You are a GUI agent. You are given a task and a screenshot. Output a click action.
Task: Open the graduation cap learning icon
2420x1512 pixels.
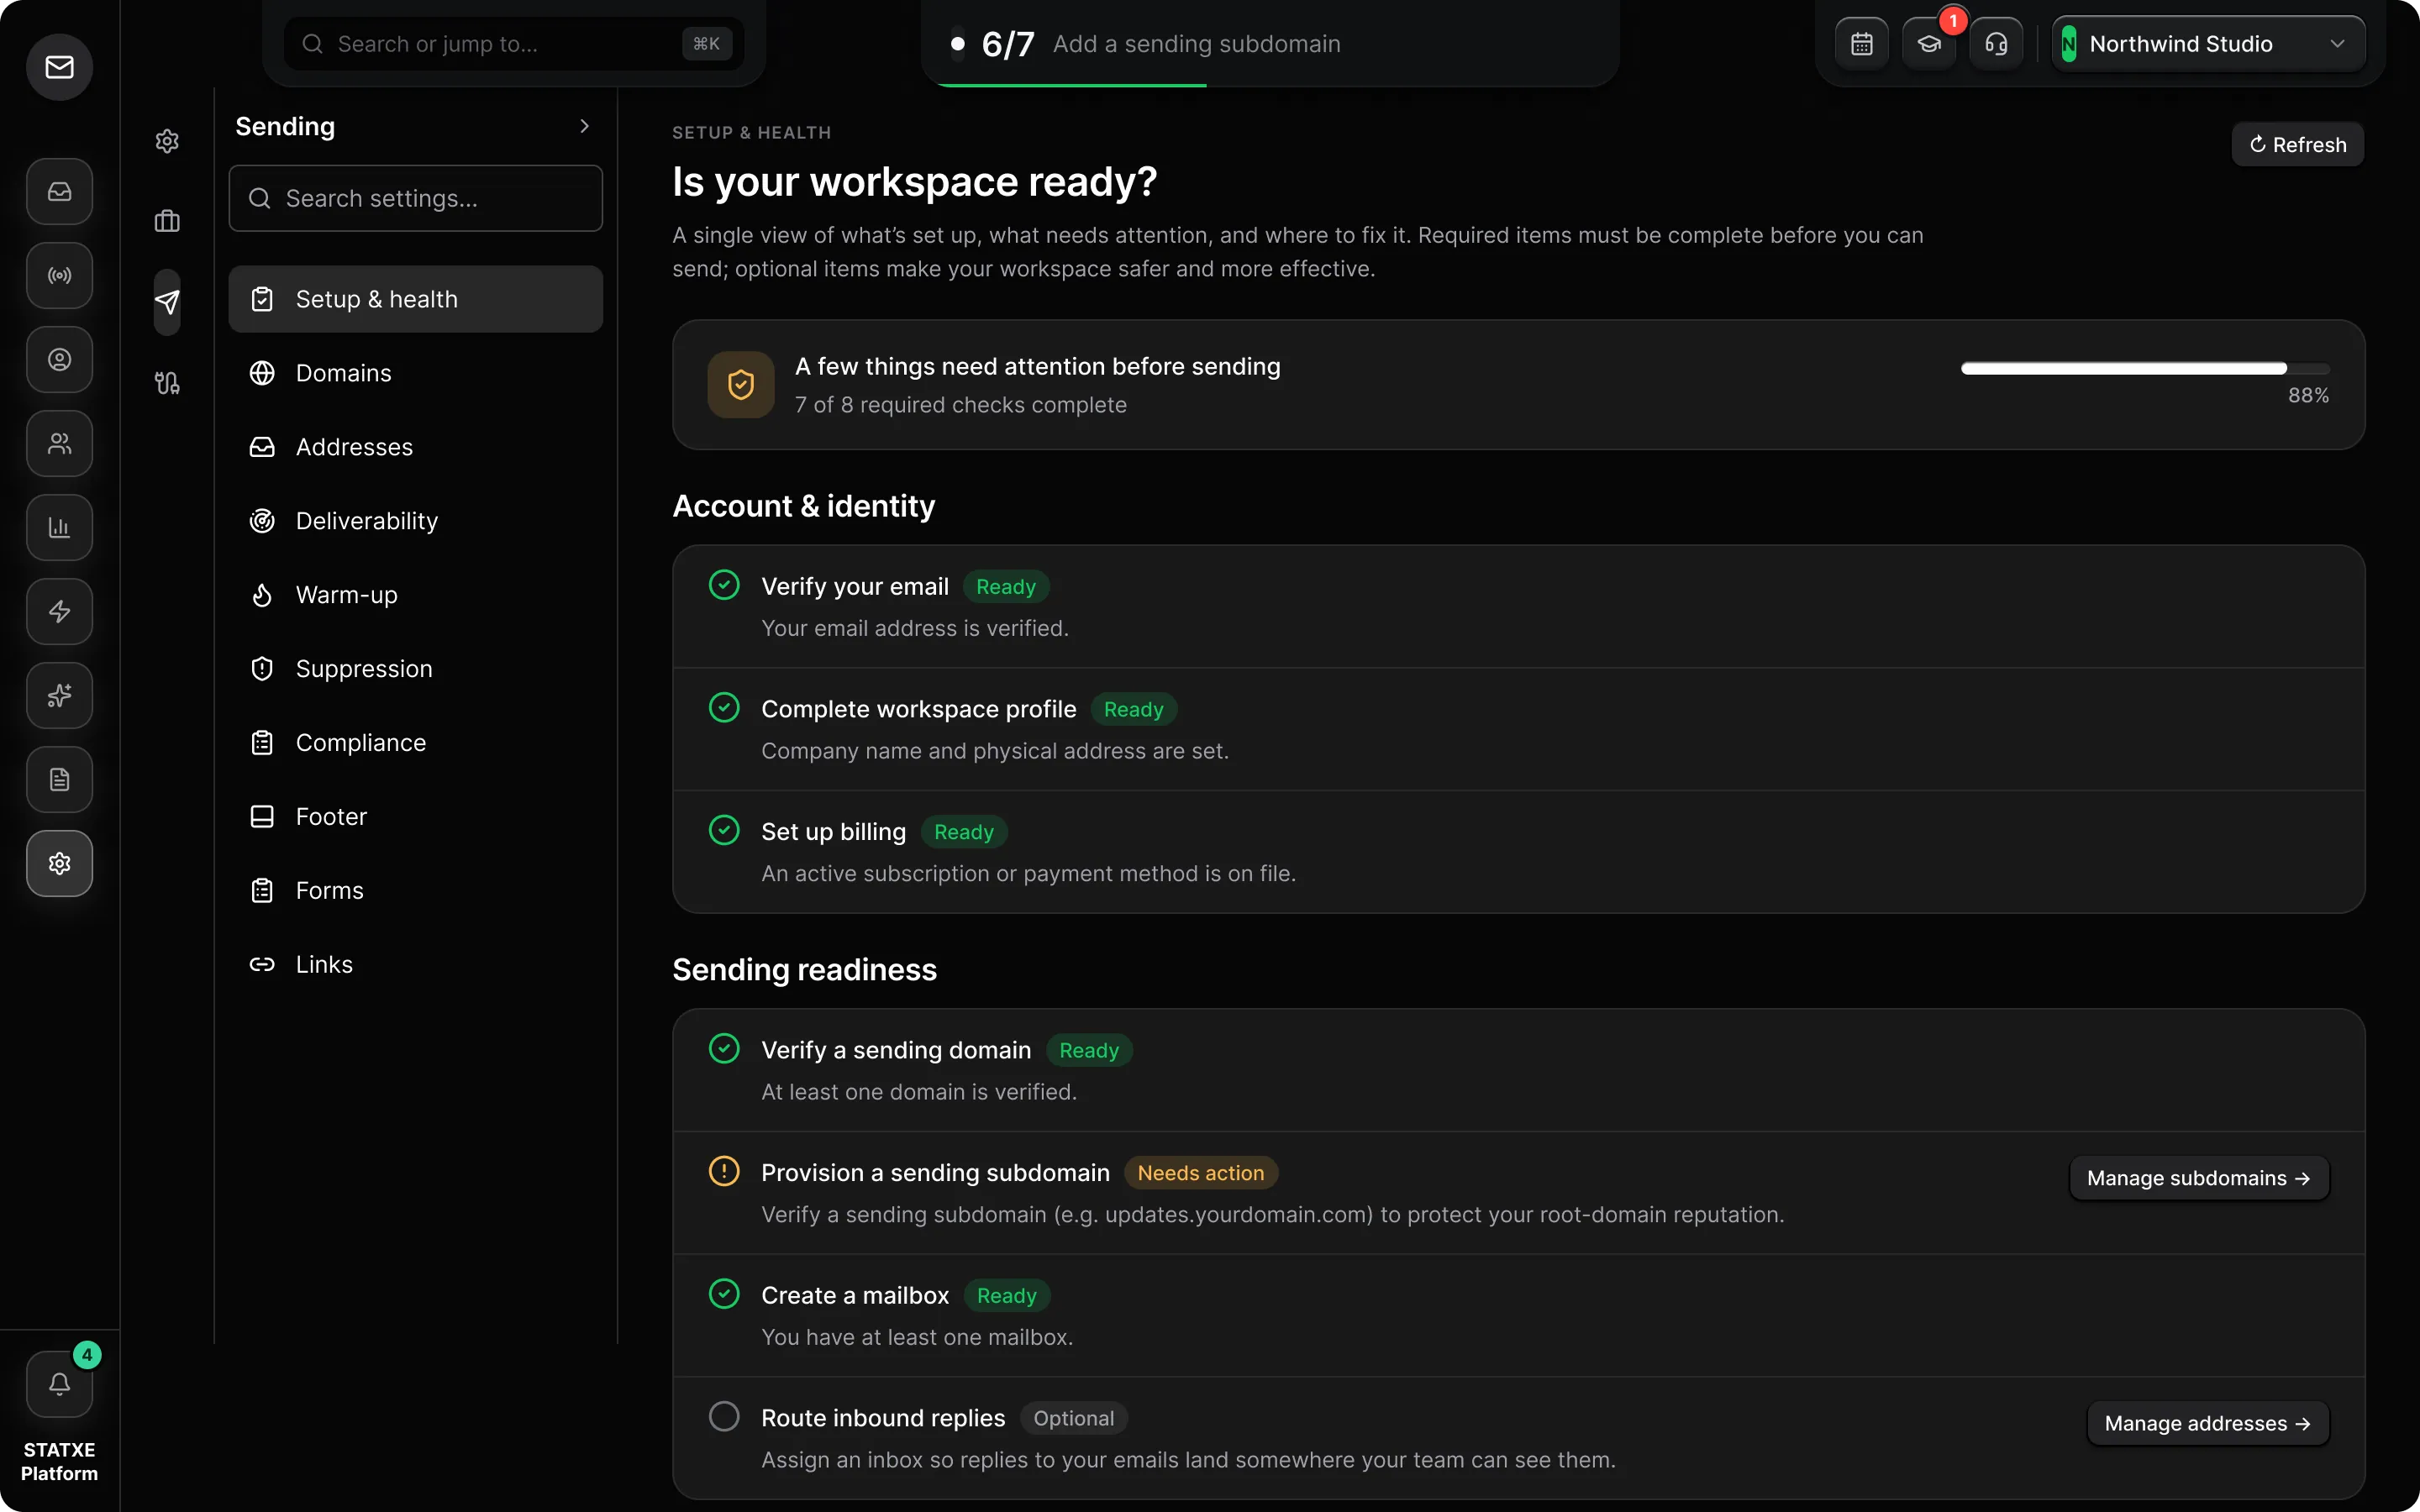[x=1928, y=44]
